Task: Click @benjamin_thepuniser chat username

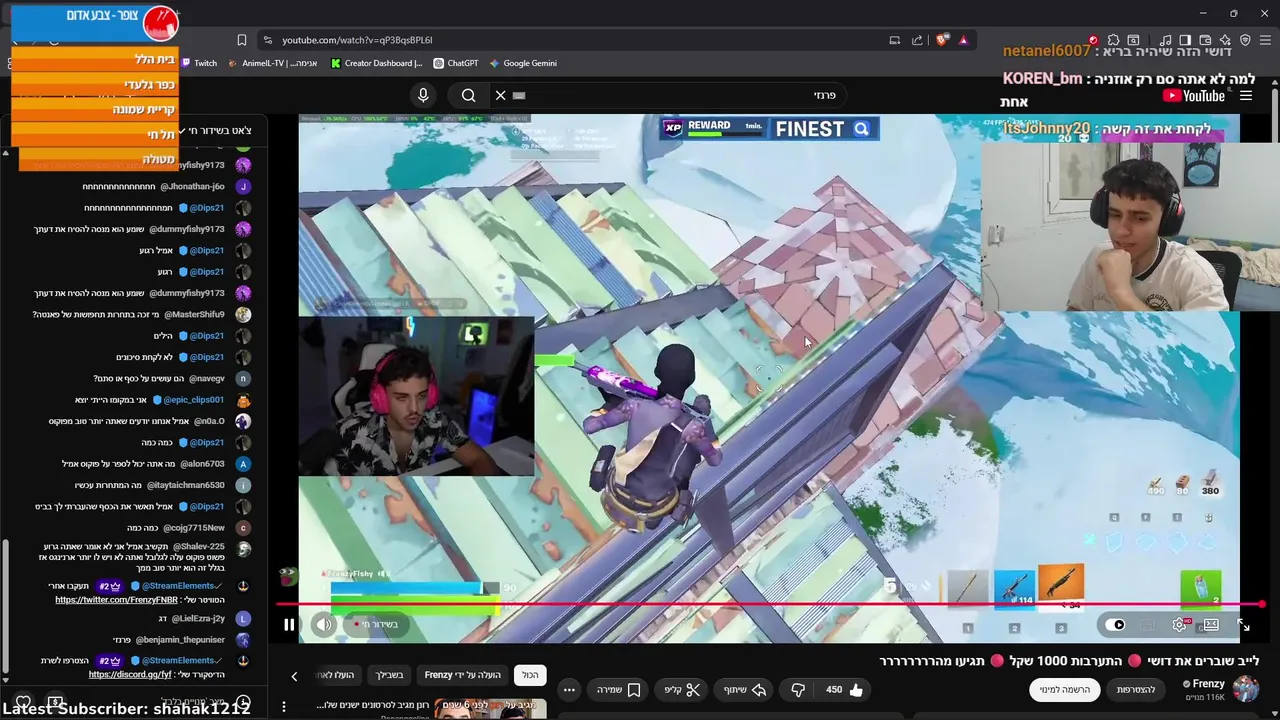Action: click(182, 639)
